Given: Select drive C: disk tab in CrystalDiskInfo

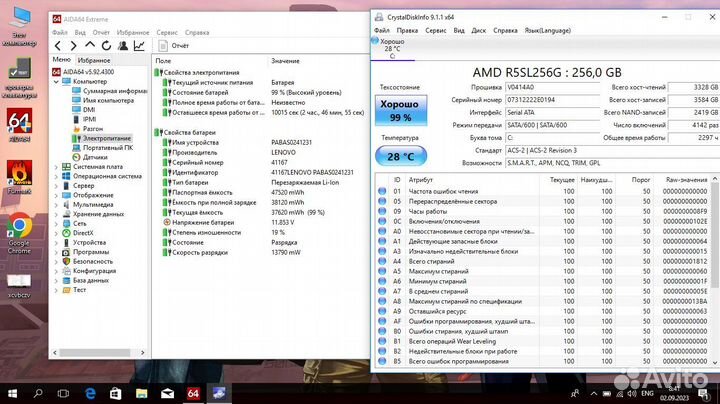Looking at the screenshot, I should [392, 49].
